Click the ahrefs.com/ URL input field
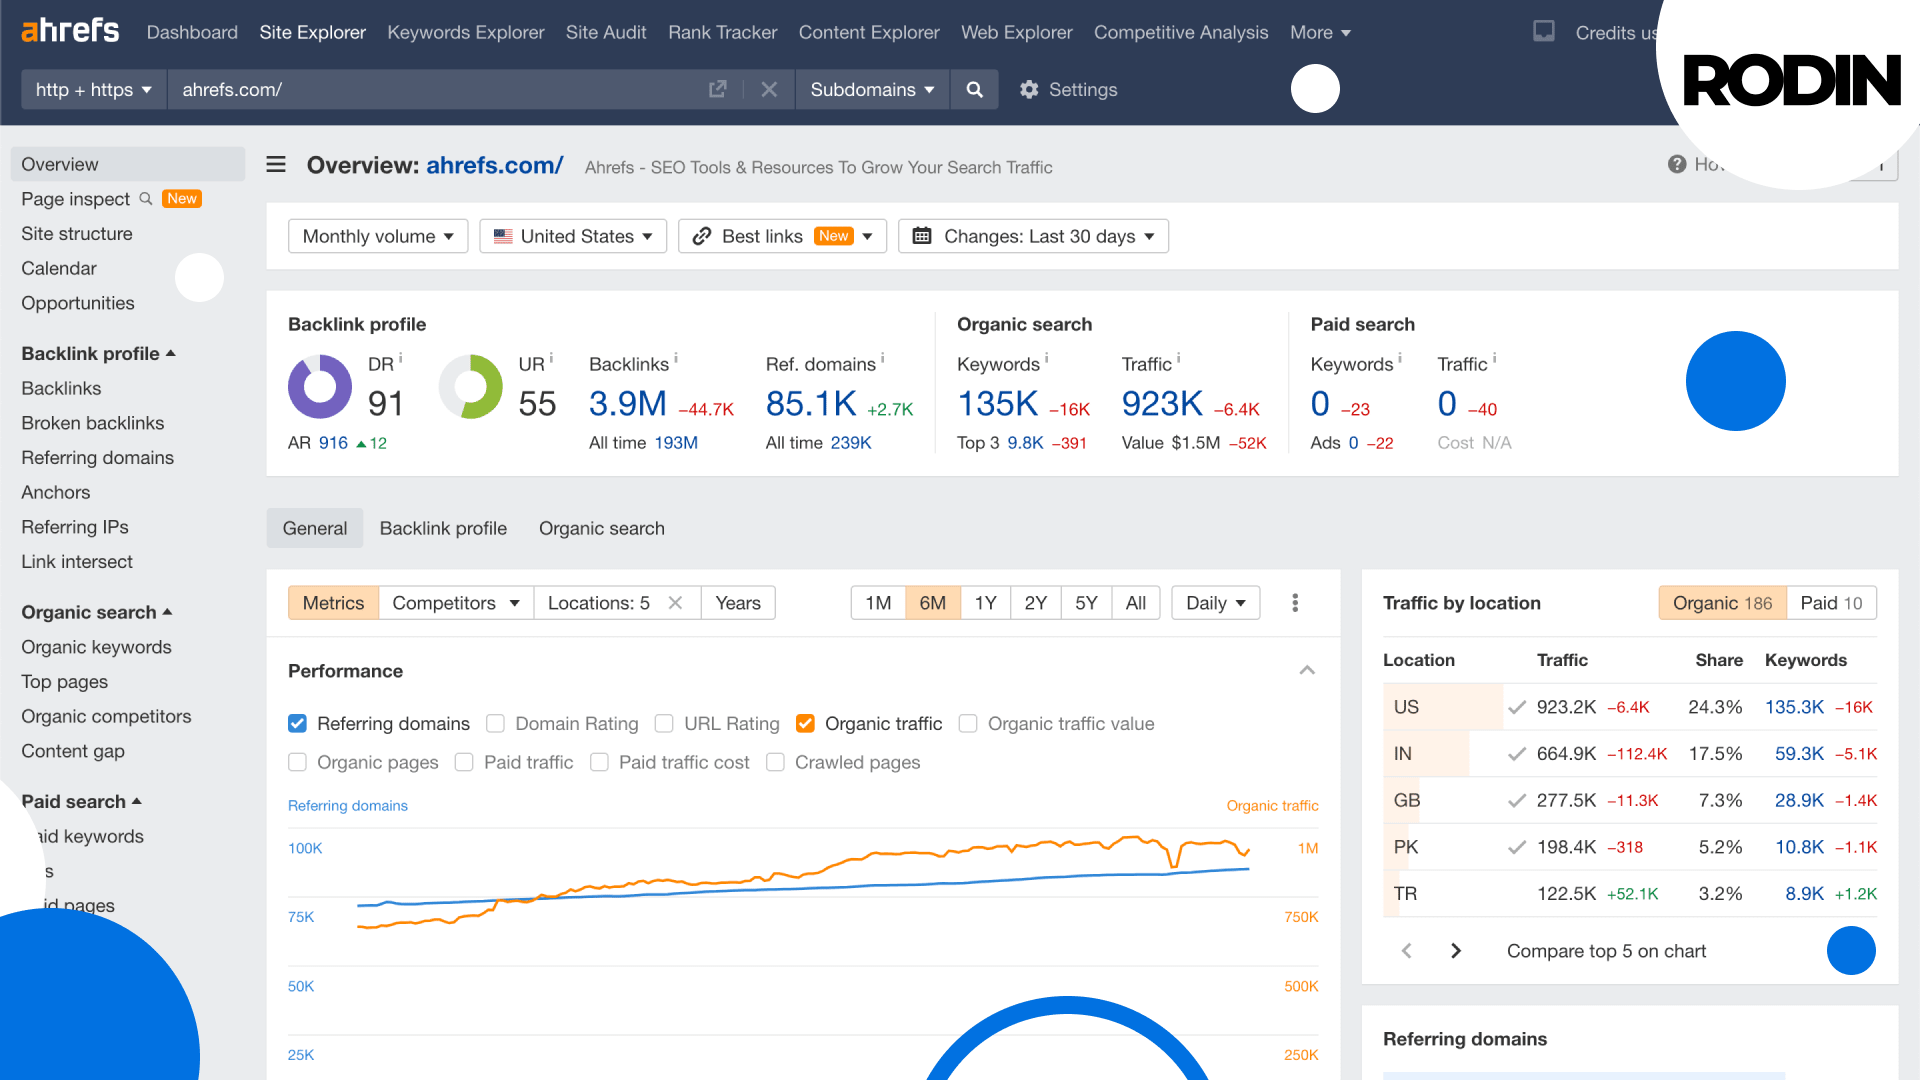1920x1080 pixels. point(434,89)
